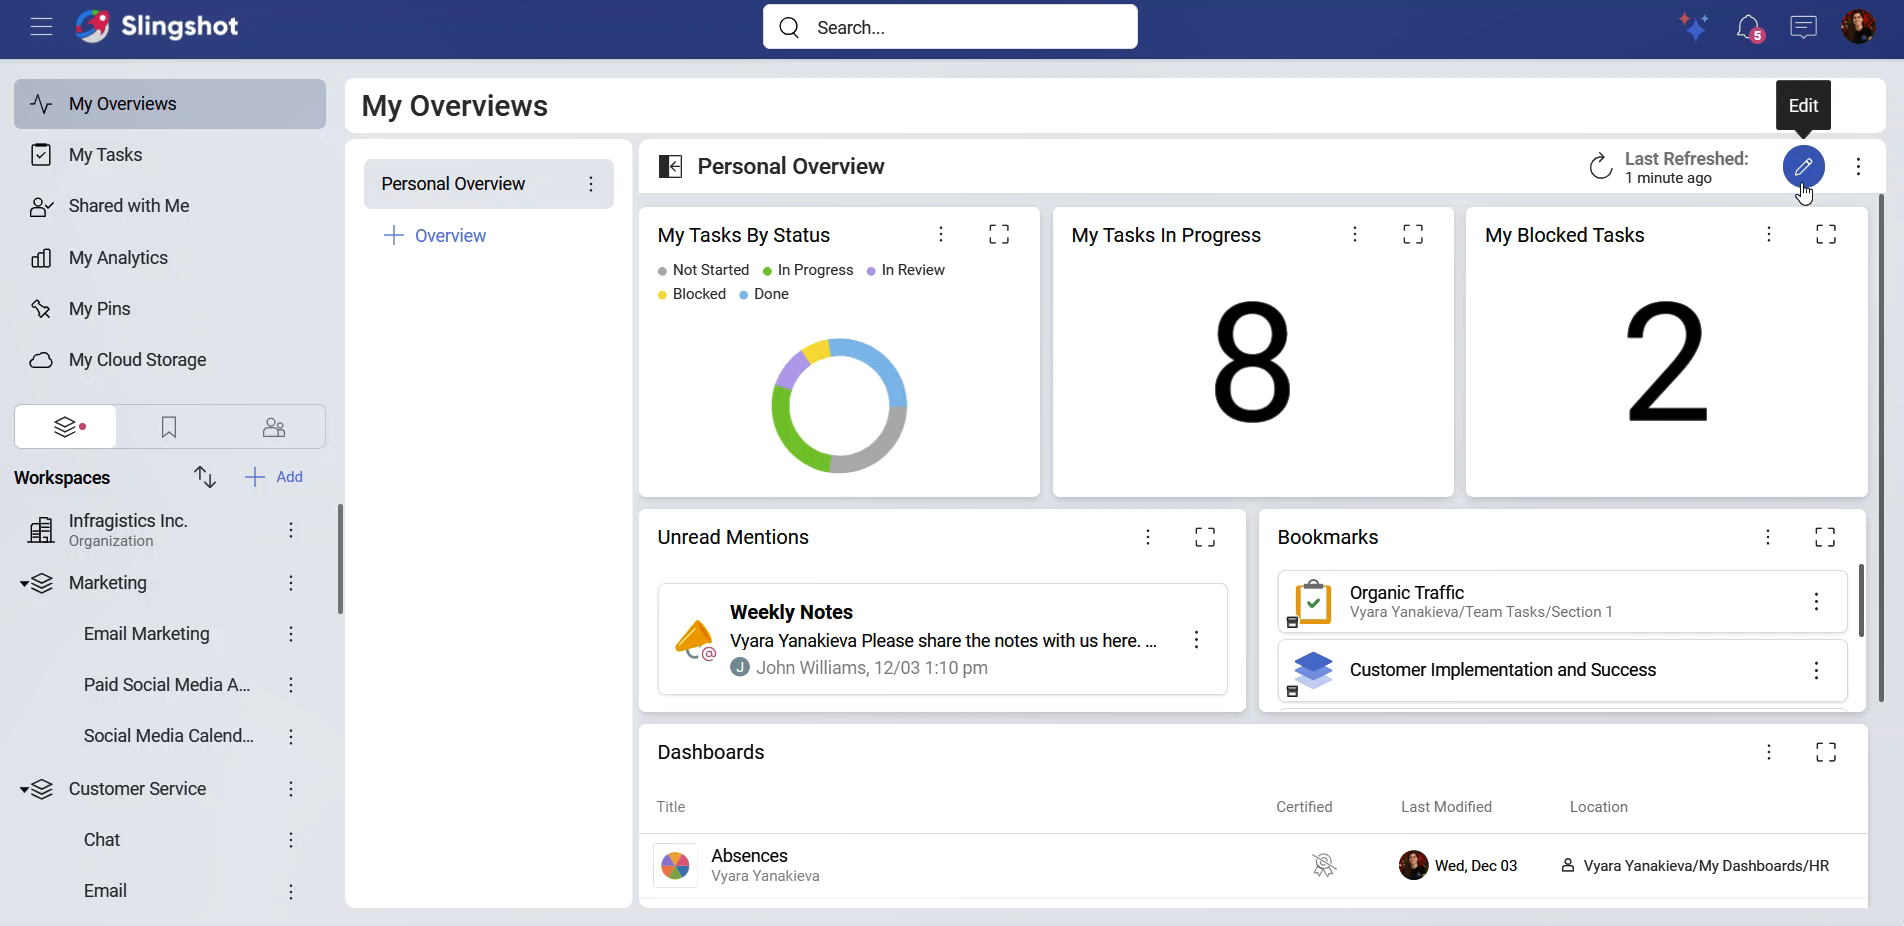
Task: Open the AI assistant sparkle icon
Action: tap(1694, 27)
